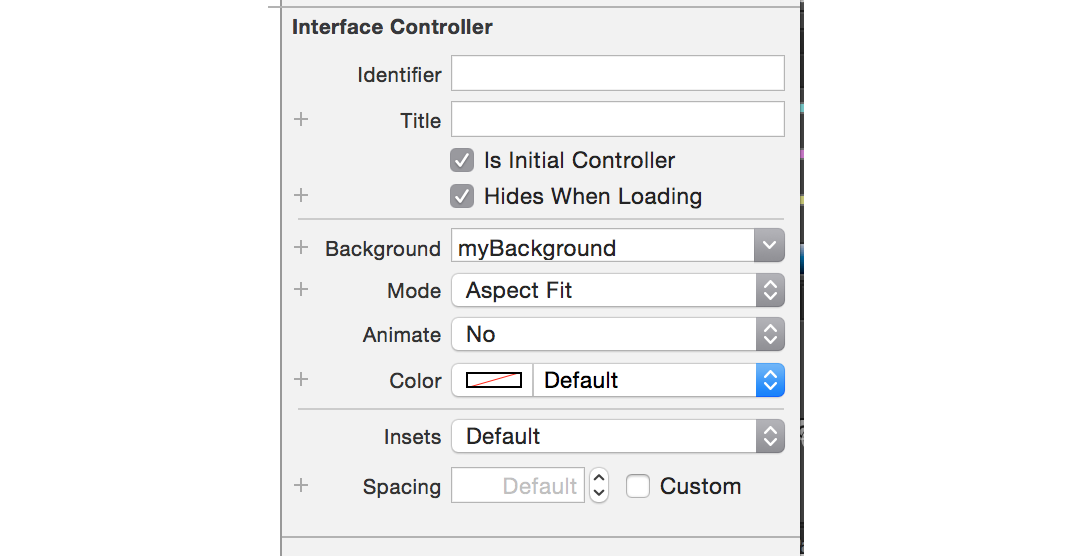Viewport: 1072px width, 556px height.
Task: Click the Spacing stepper arrows
Action: pyautogui.click(x=598, y=486)
